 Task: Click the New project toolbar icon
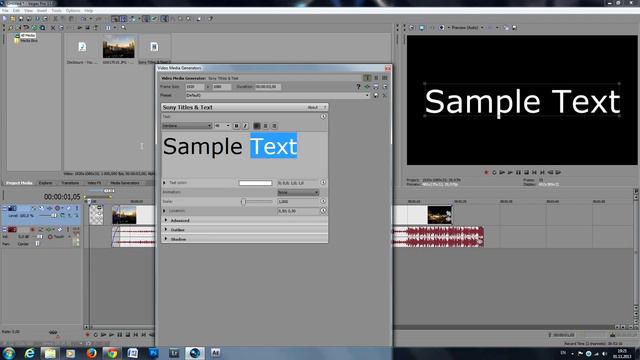tap(5, 19)
